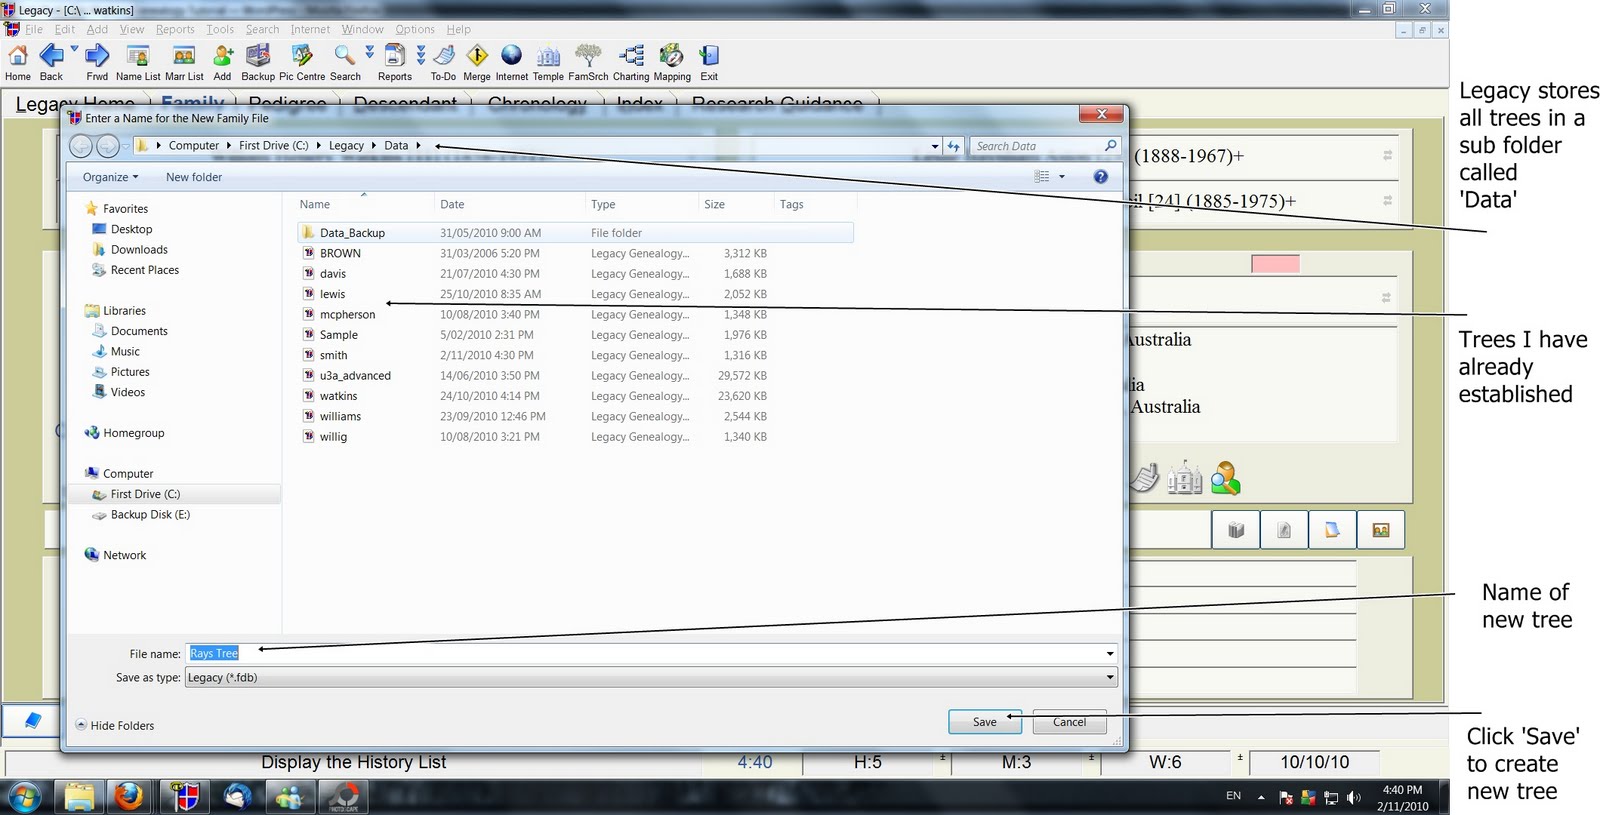Select the mcpherson family file
Image resolution: width=1600 pixels, height=815 pixels.
[x=347, y=315]
